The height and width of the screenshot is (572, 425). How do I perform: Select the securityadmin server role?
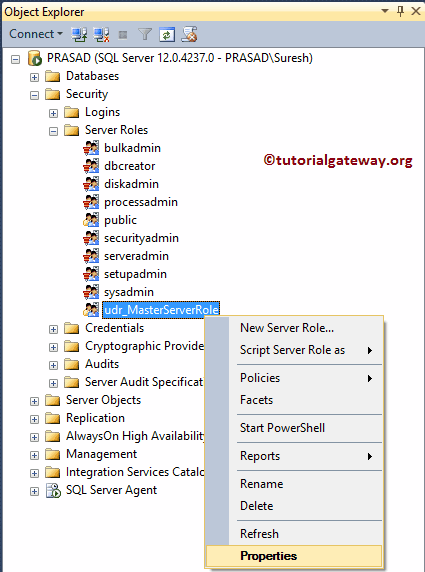141,238
